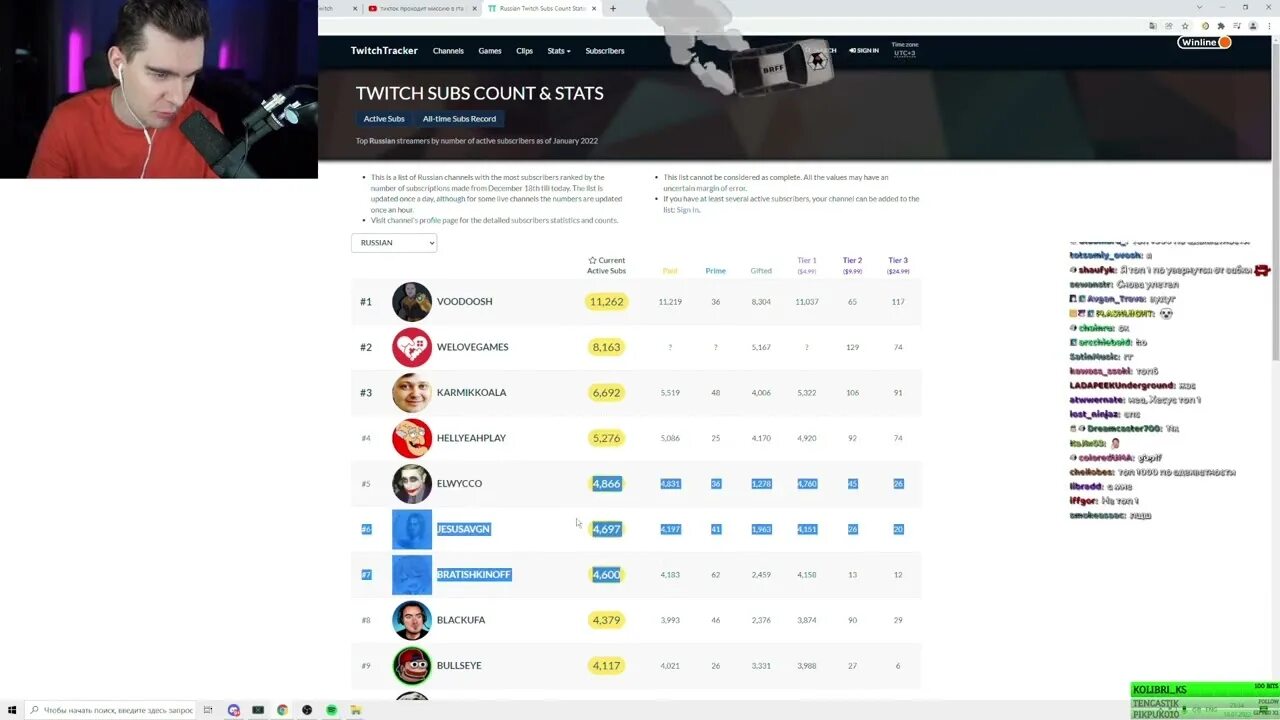Screen dimensions: 1280x720
Task: Open the HELLYEAHPLAY channel name link
Action: 472,438
